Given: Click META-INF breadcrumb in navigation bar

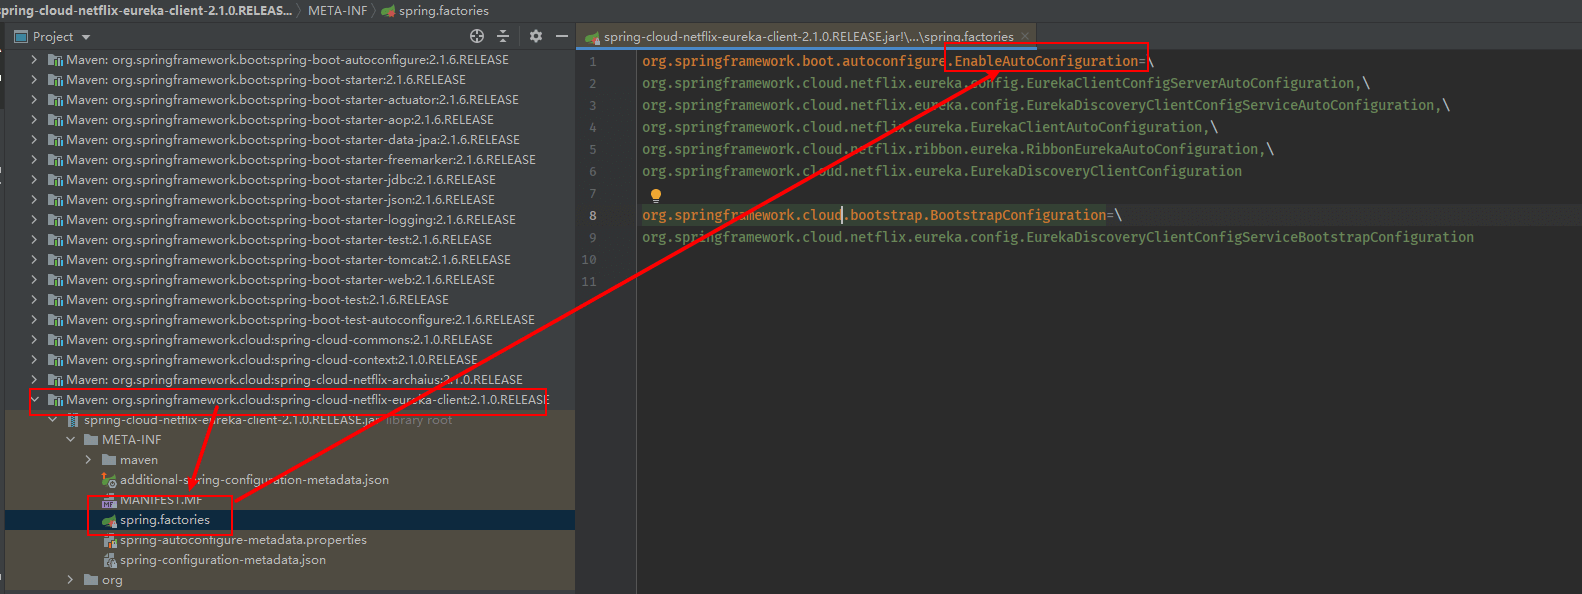Looking at the screenshot, I should tap(338, 10).
